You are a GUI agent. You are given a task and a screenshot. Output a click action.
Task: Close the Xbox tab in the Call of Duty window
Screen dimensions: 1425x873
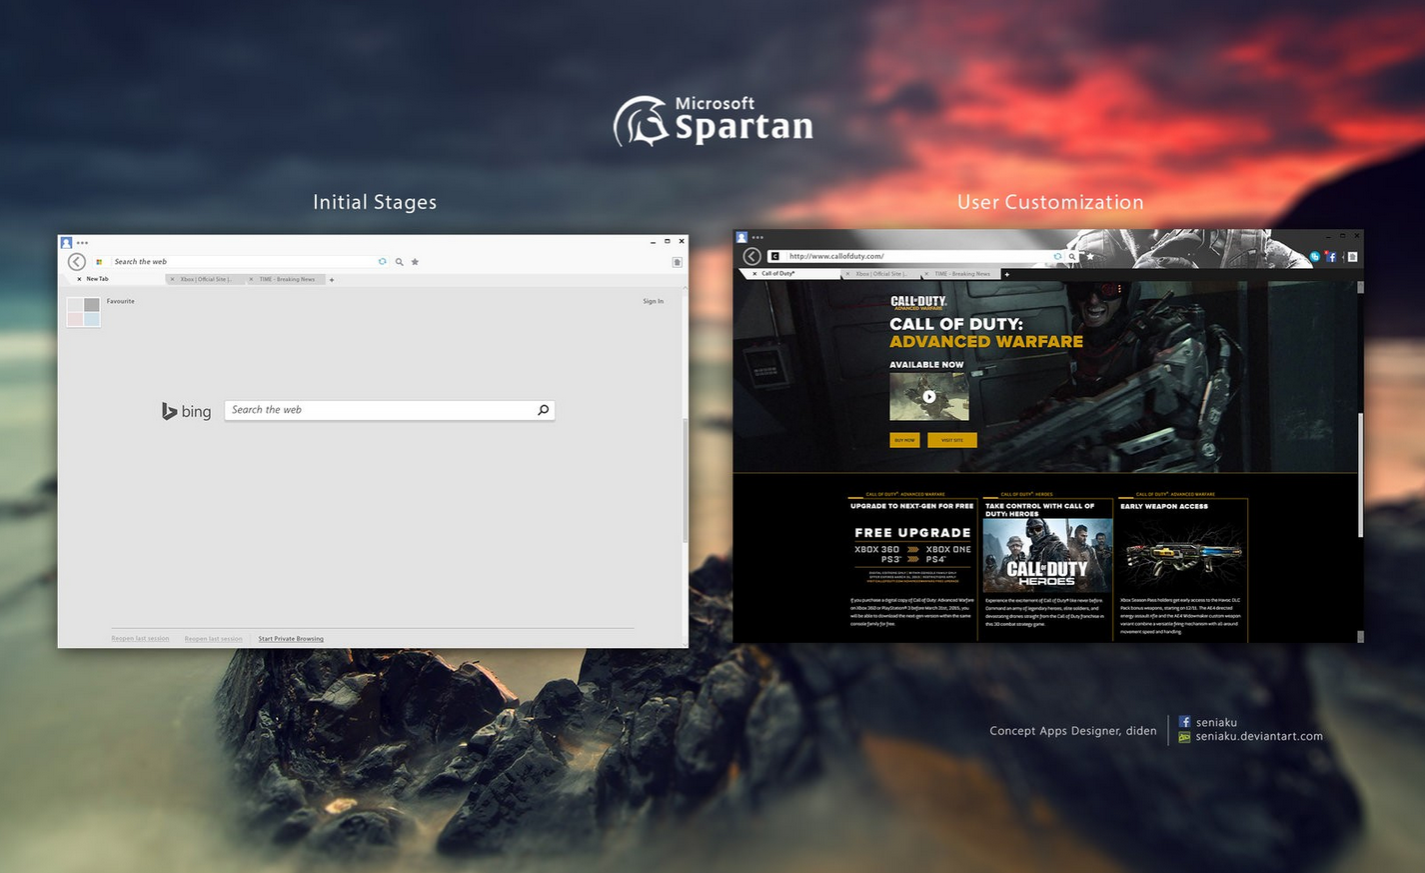848,273
